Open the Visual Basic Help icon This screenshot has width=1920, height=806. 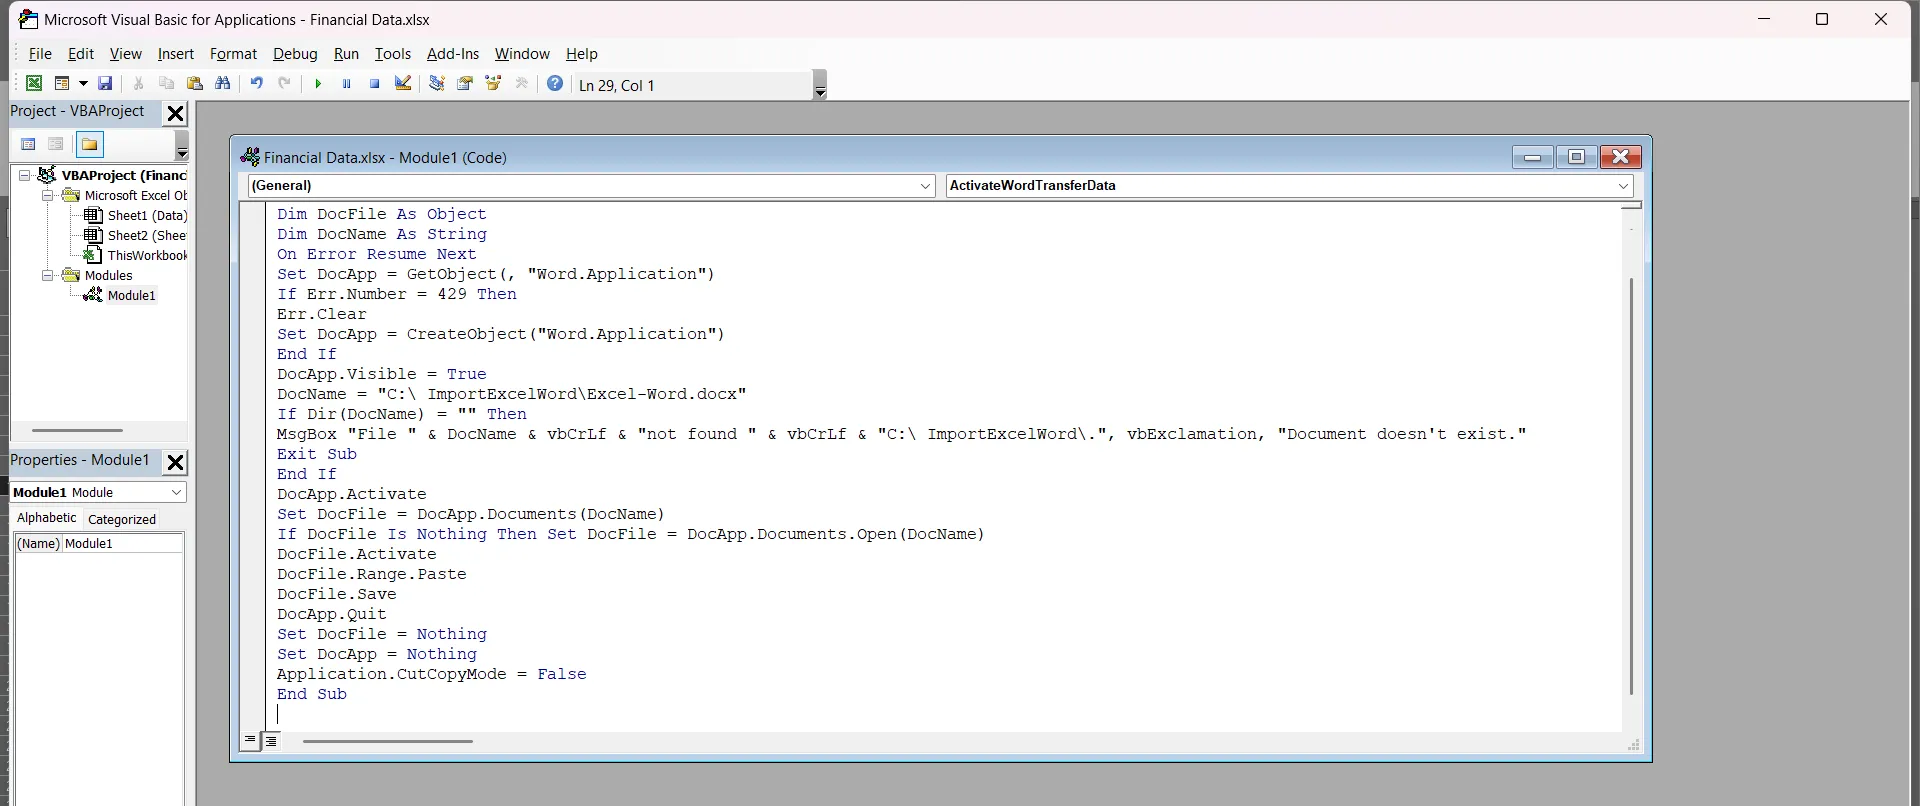[555, 84]
